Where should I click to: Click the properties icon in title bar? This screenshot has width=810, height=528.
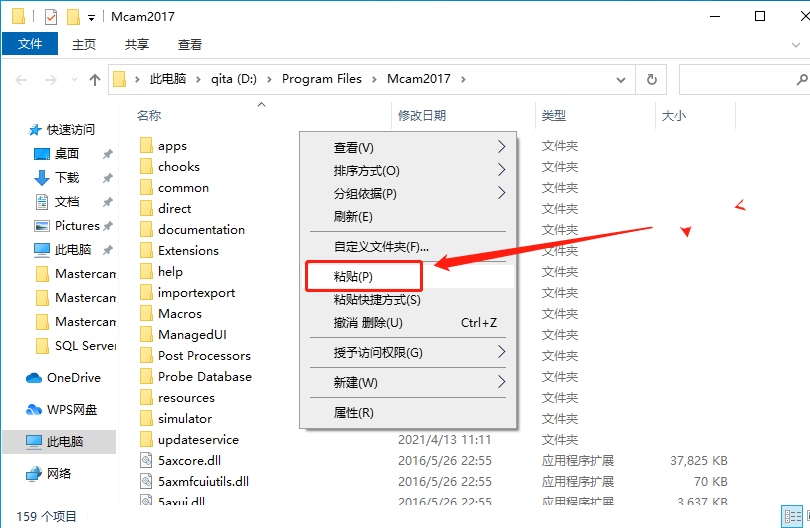(x=51, y=17)
